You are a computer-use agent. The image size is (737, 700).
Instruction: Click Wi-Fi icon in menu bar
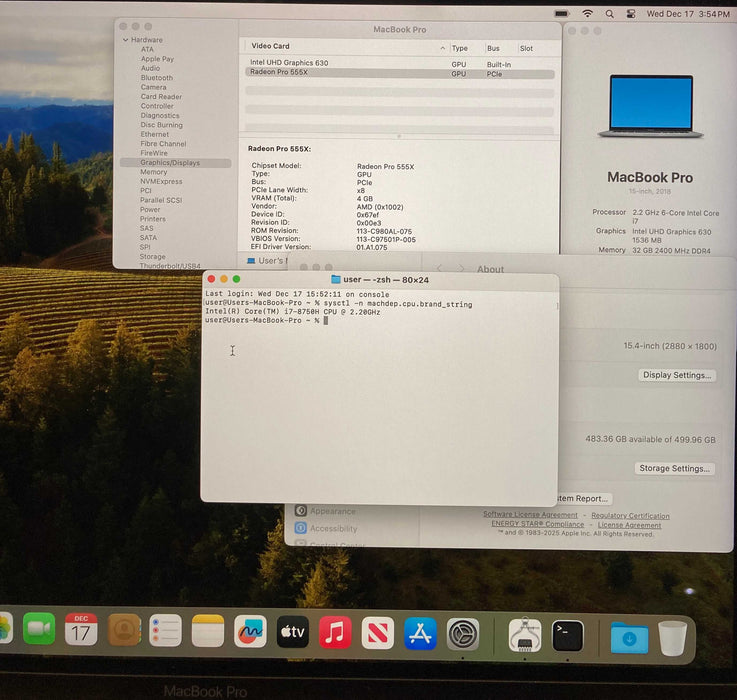(587, 14)
